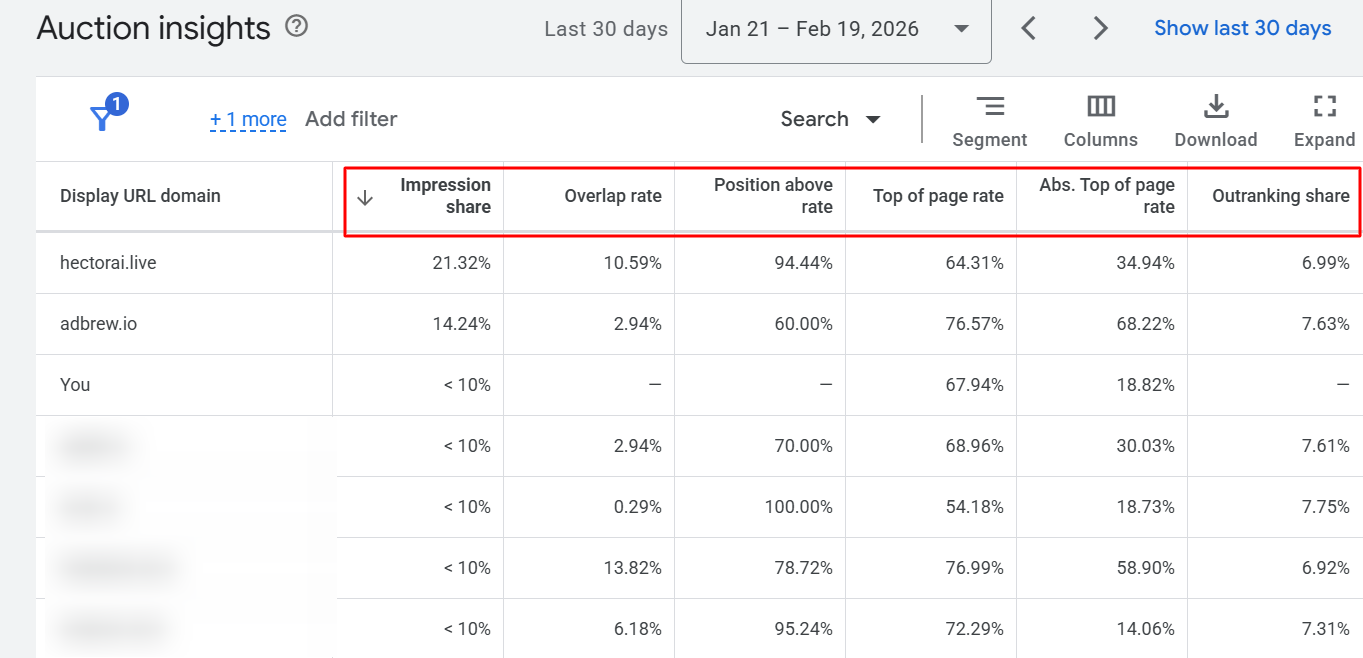Select the hectorai.live domain row
This screenshot has height=658, width=1363.
(x=108, y=263)
